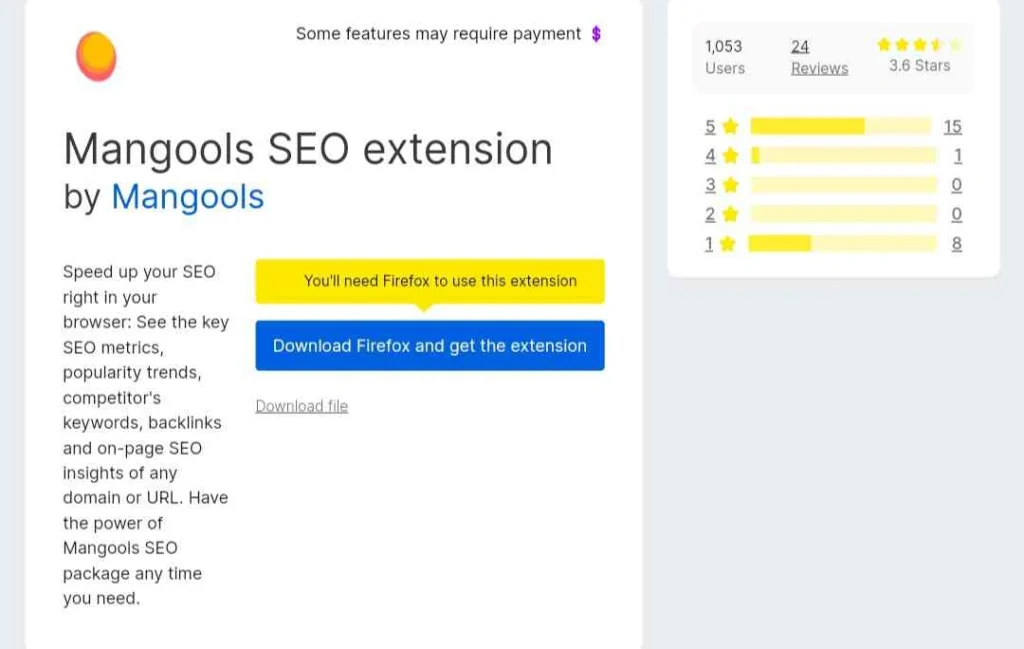
Task: Click the star icon in the 5 row
Action: coord(731,126)
